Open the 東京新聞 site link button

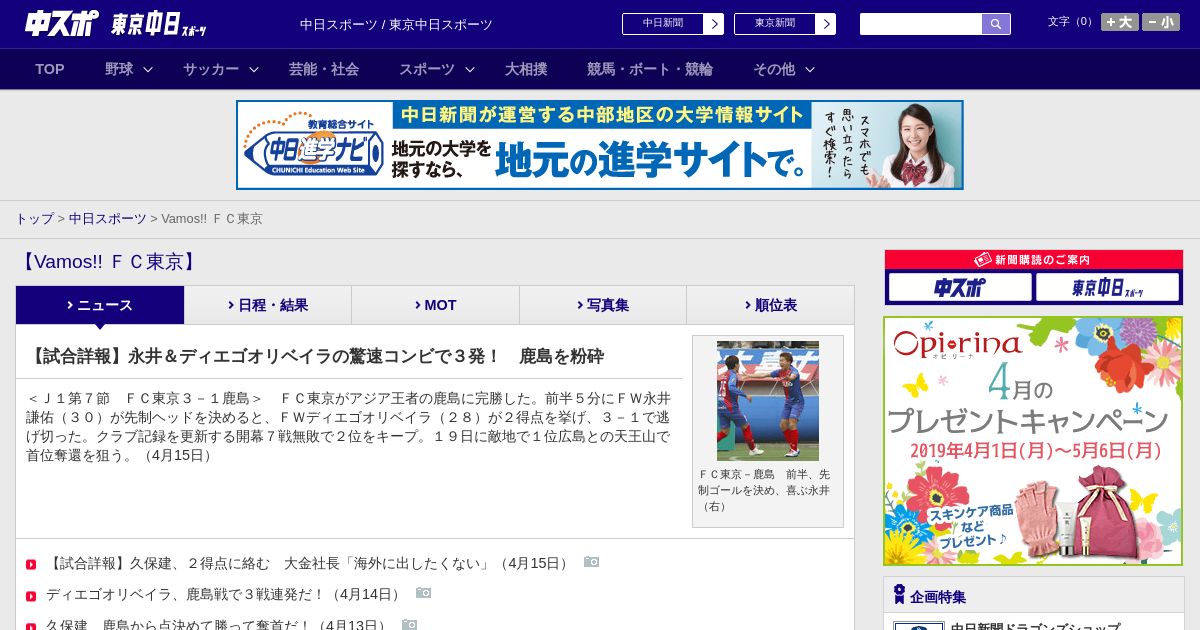click(785, 24)
